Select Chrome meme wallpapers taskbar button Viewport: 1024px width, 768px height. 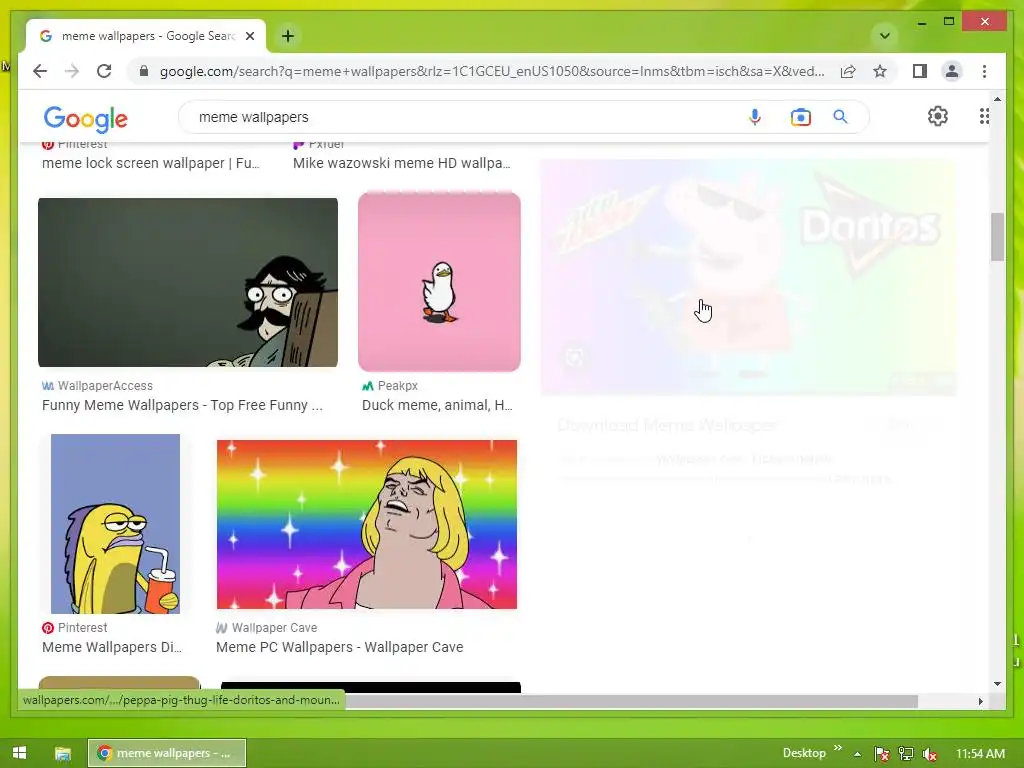pos(167,753)
